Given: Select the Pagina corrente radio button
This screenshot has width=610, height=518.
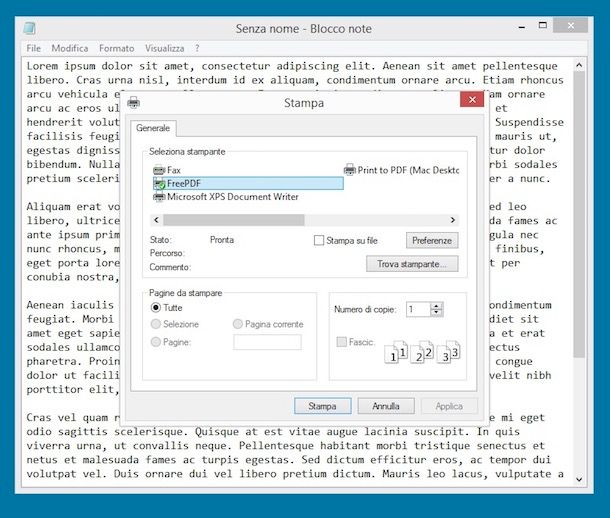Looking at the screenshot, I should [x=238, y=324].
